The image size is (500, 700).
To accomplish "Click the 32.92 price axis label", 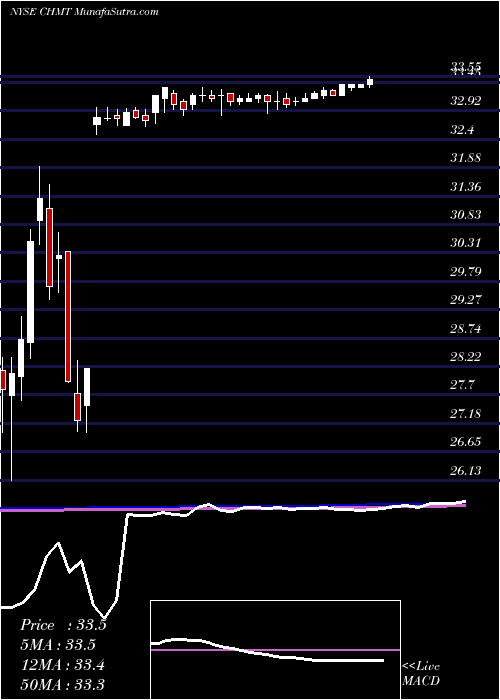I will [465, 100].
